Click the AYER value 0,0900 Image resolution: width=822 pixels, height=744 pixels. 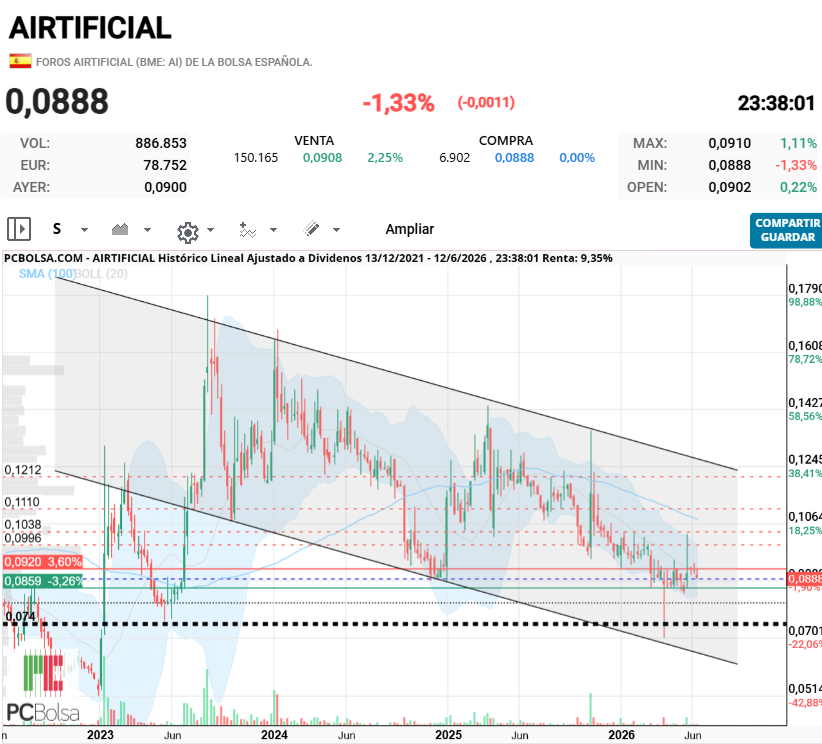165,187
